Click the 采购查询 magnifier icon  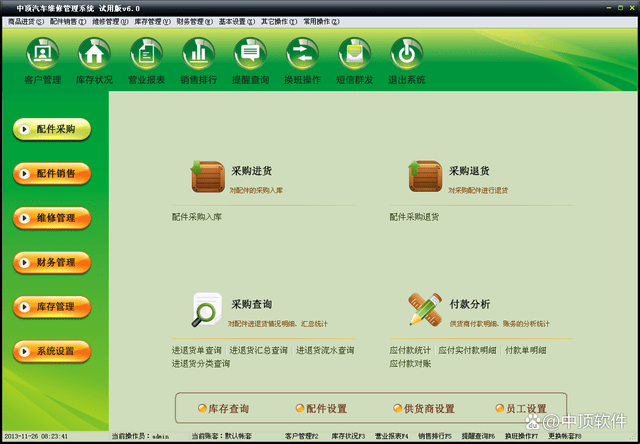pos(207,310)
